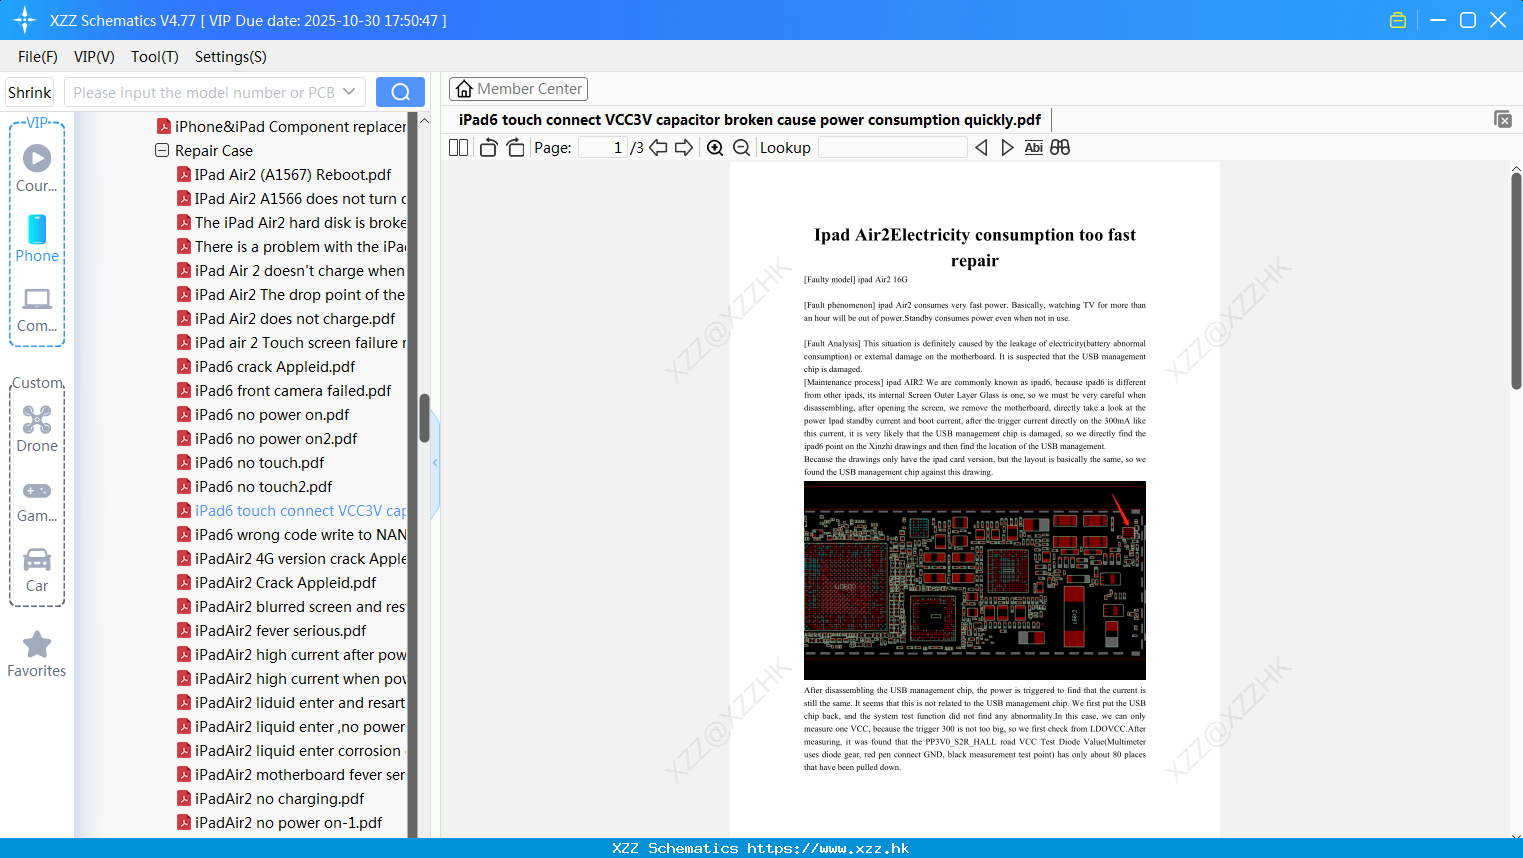Open Game console category in sidebar
Screen dimensions: 1523x858
[37, 500]
